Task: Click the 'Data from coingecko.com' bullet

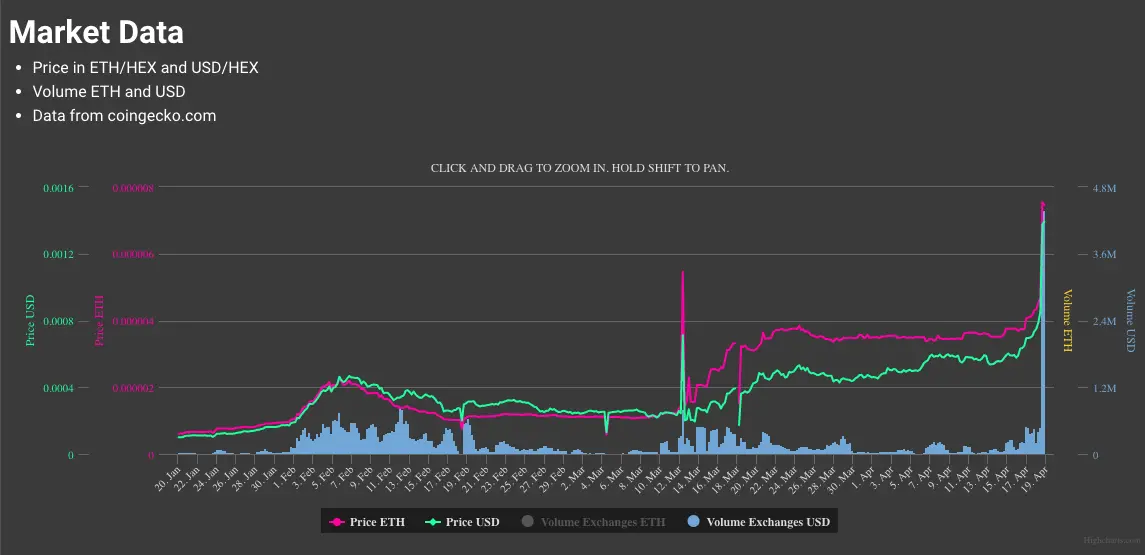Action: (x=124, y=116)
